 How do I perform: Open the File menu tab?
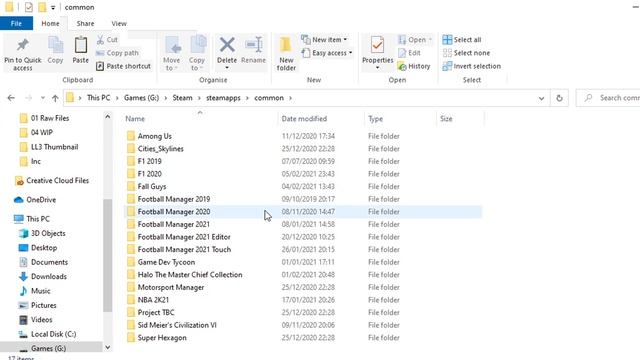point(16,23)
